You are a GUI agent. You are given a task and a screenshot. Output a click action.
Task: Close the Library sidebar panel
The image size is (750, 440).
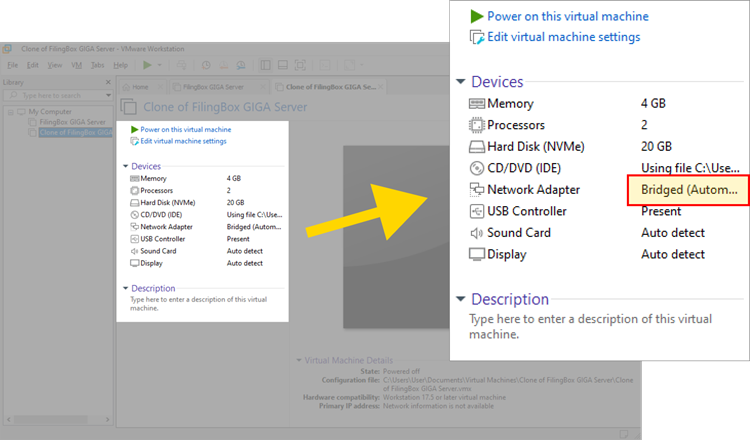click(x=110, y=82)
